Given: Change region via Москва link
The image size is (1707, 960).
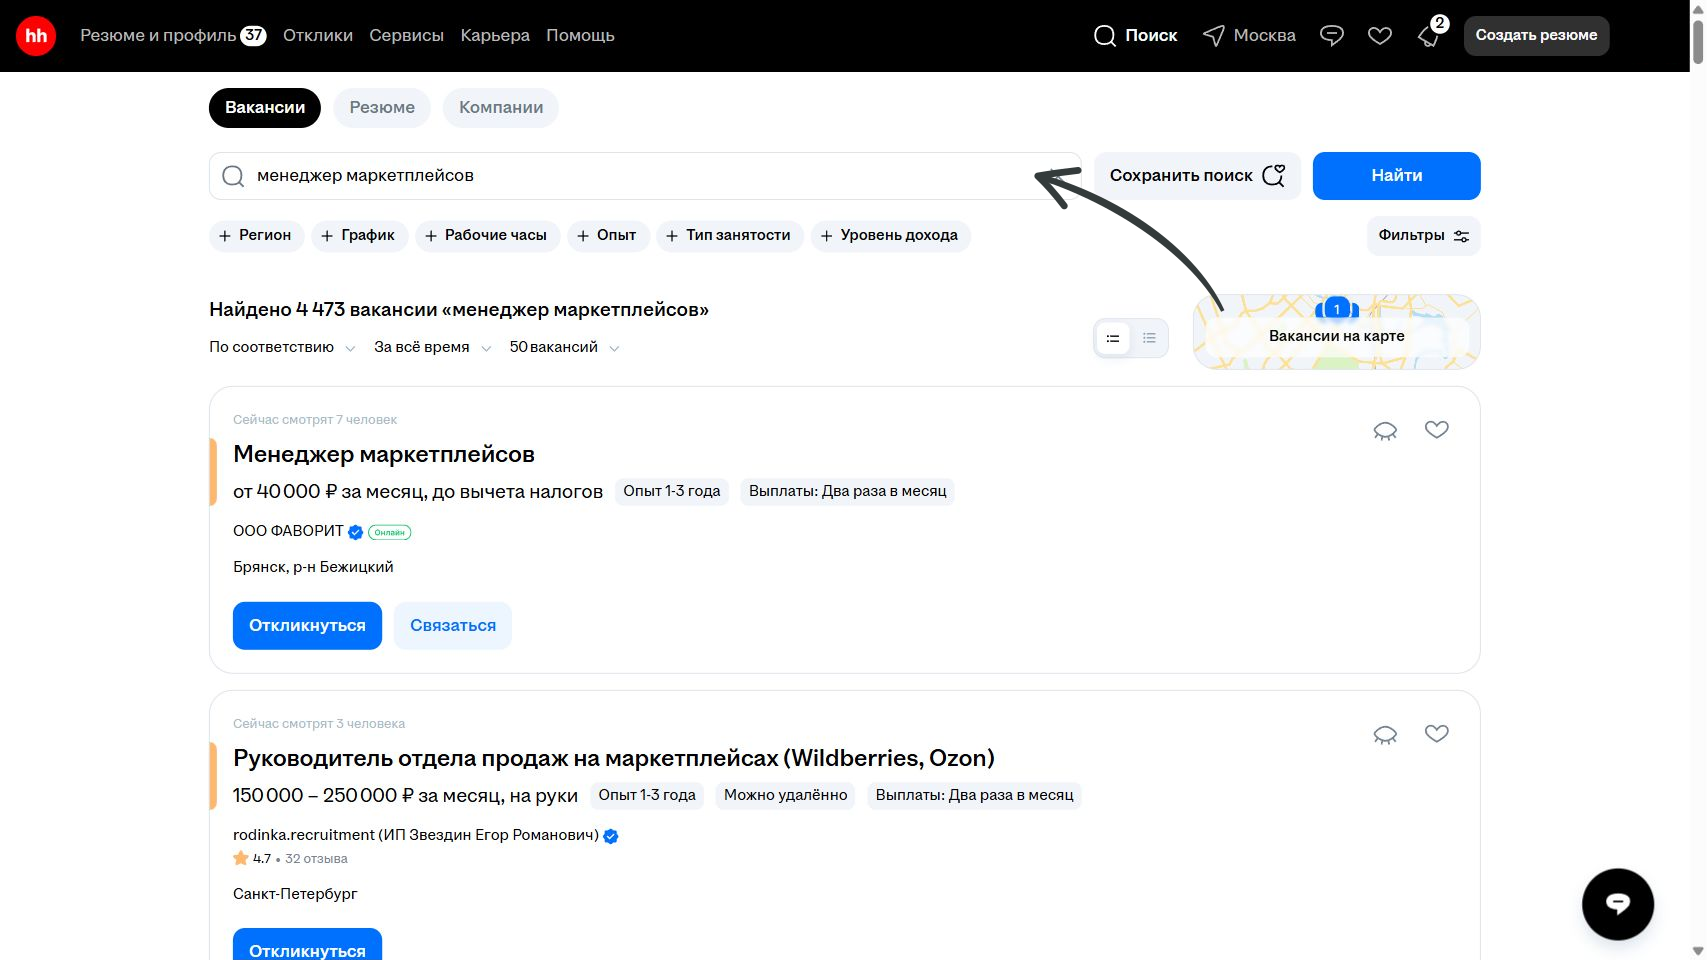Looking at the screenshot, I should pyautogui.click(x=1264, y=36).
